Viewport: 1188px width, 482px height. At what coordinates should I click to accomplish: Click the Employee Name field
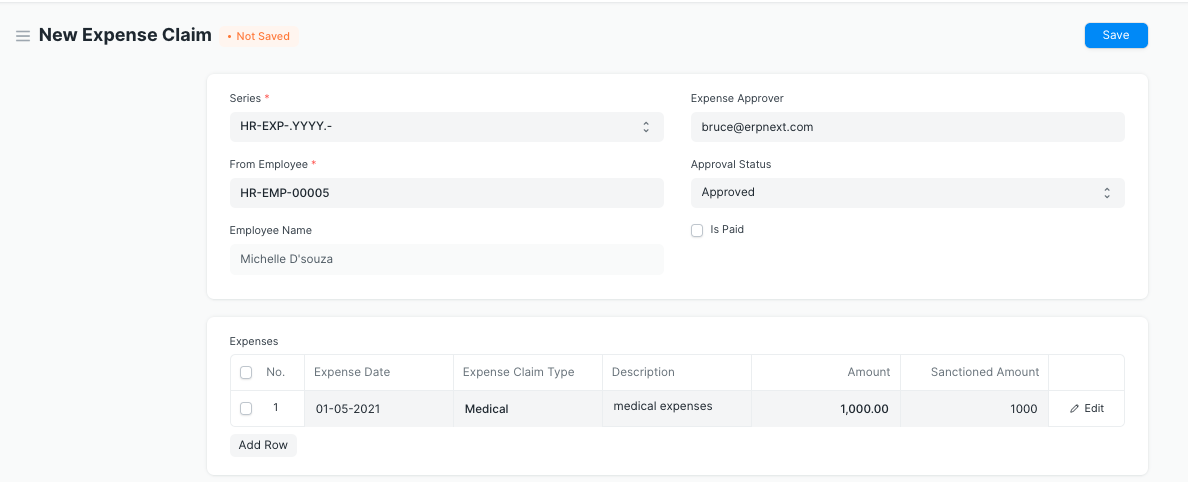pos(446,259)
